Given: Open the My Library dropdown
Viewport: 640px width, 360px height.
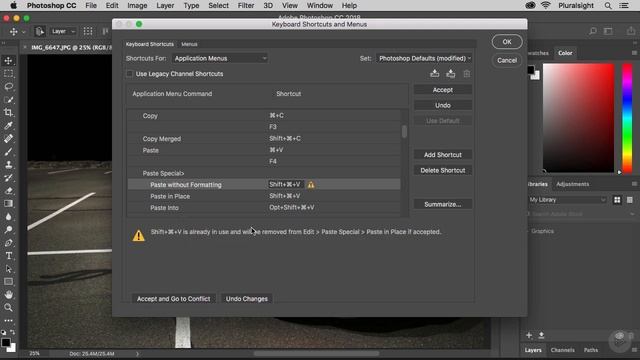Looking at the screenshot, I should (567, 200).
